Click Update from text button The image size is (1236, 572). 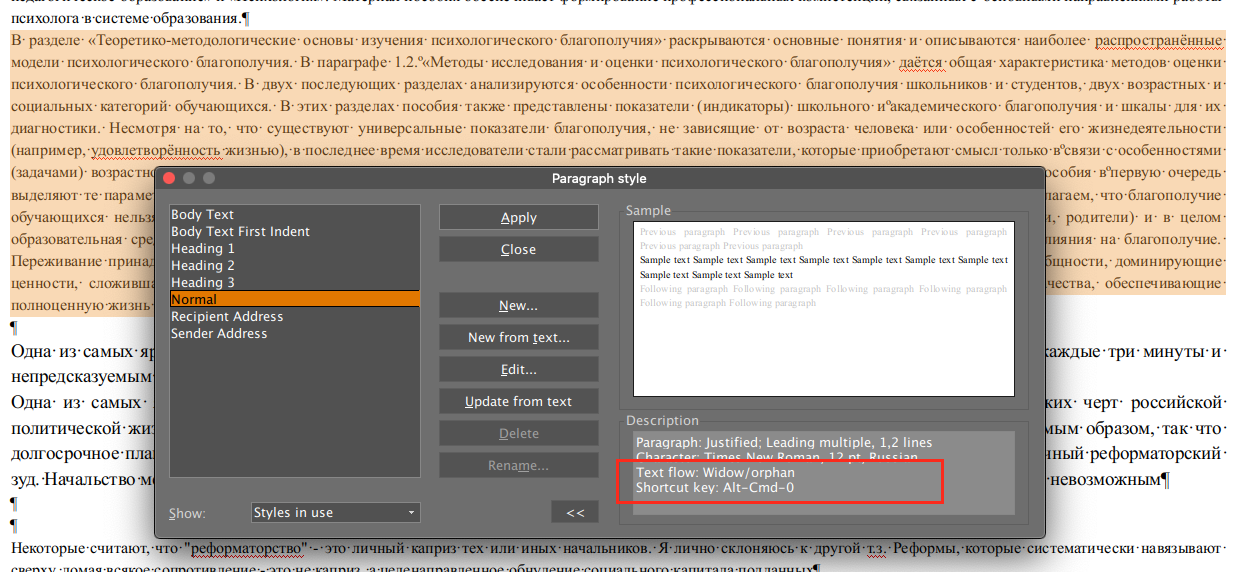(518, 401)
